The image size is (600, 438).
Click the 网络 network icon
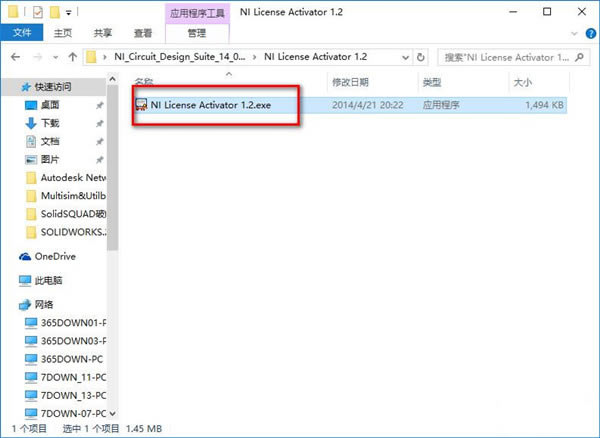pyautogui.click(x=25, y=304)
